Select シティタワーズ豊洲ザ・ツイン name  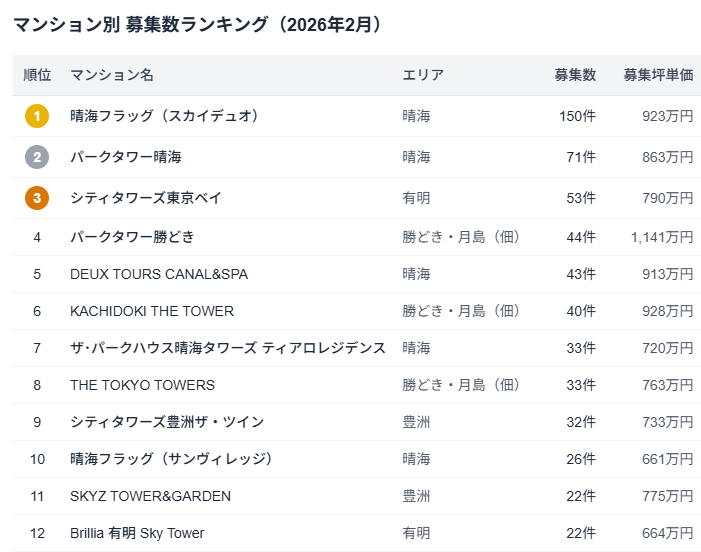coord(167,422)
